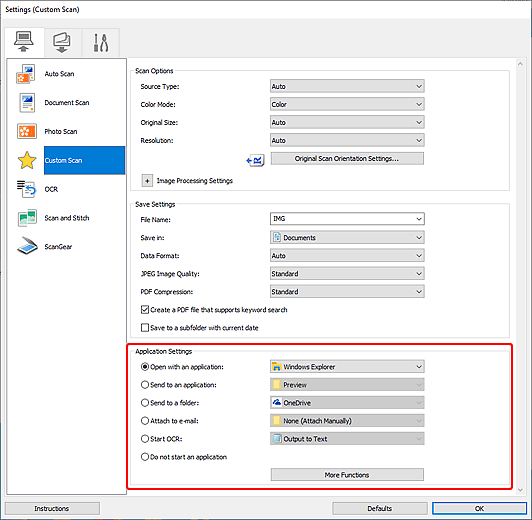Screen dimensions: 532x520
Task: Expand the Data Format dropdown
Action: pyautogui.click(x=347, y=256)
